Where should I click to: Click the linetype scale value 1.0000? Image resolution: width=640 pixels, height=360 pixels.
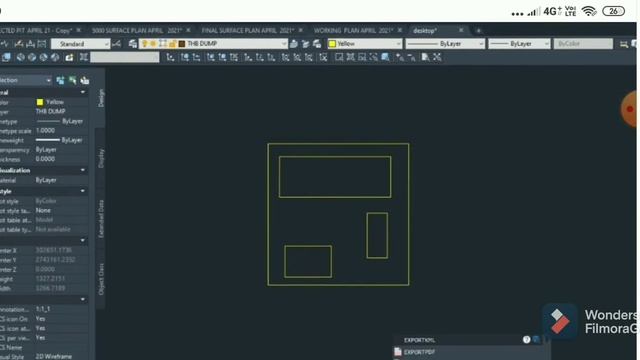click(45, 131)
